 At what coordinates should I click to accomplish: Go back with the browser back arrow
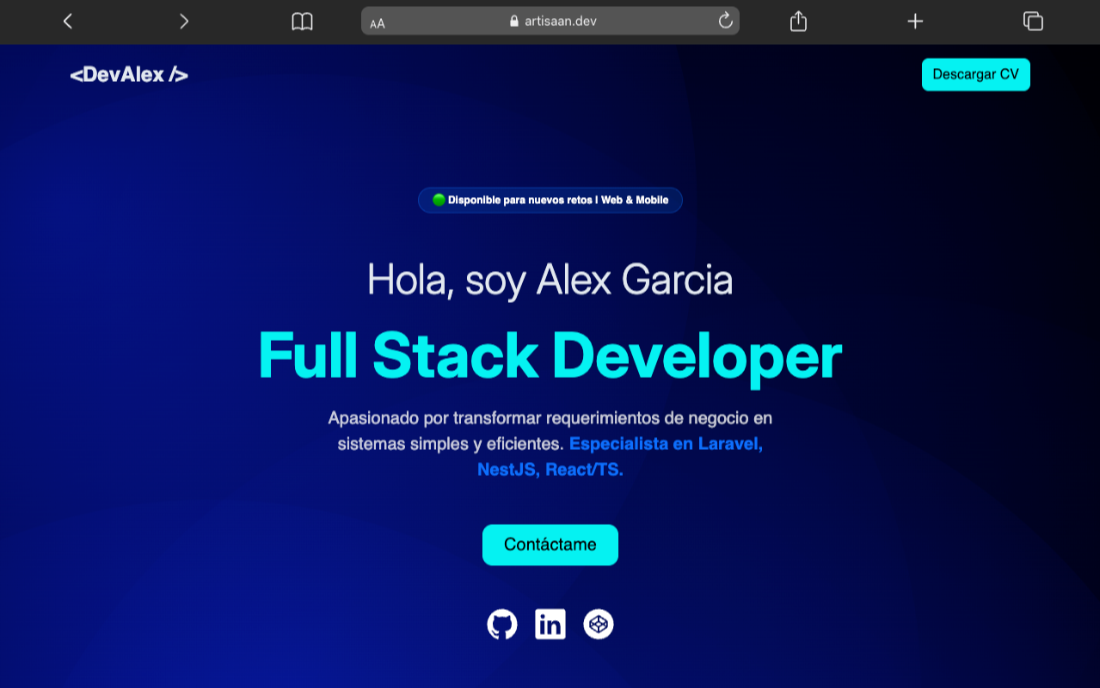[68, 22]
